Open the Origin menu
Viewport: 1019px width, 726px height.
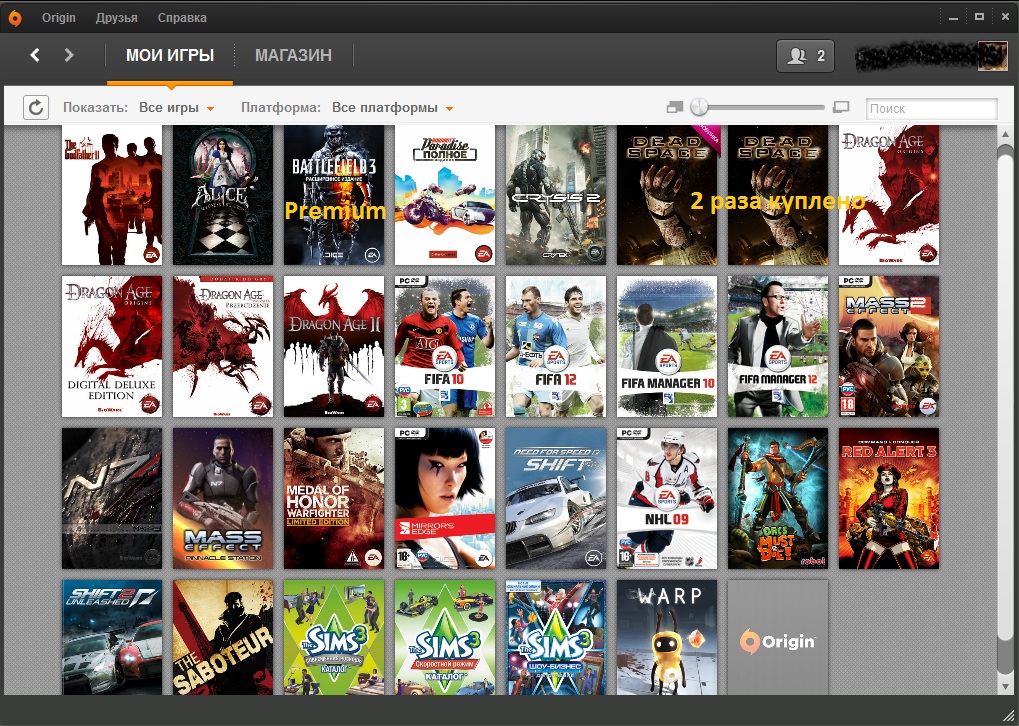pos(58,18)
